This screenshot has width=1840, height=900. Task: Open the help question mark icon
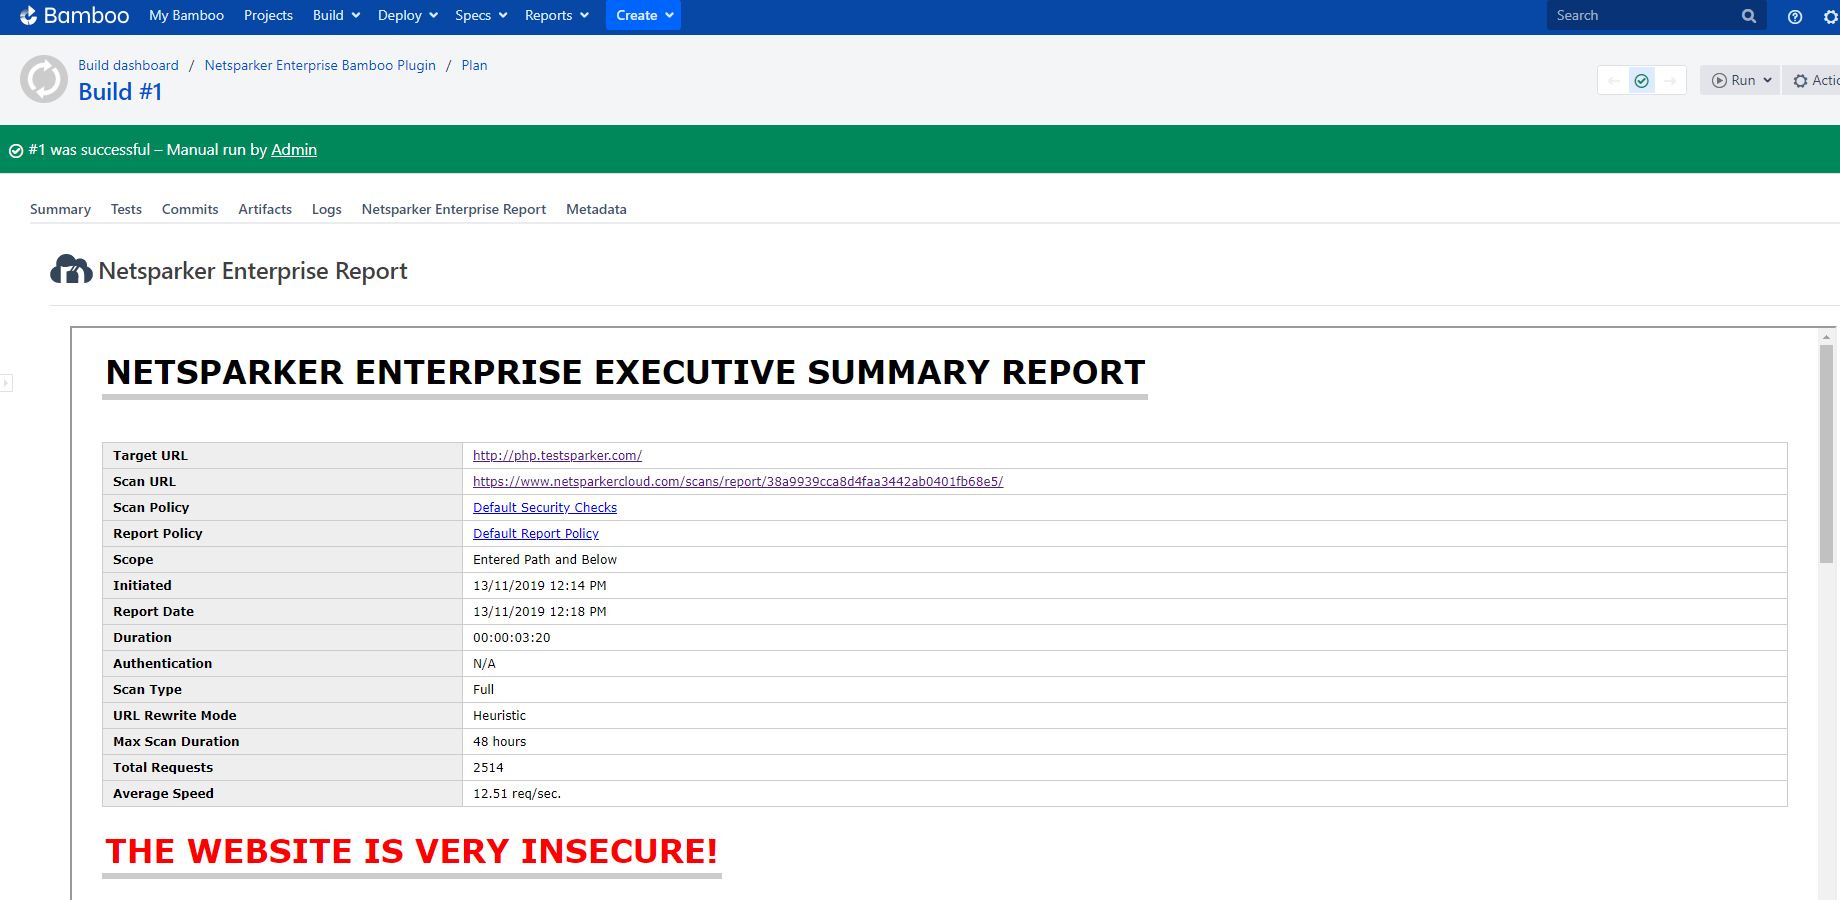[1795, 16]
